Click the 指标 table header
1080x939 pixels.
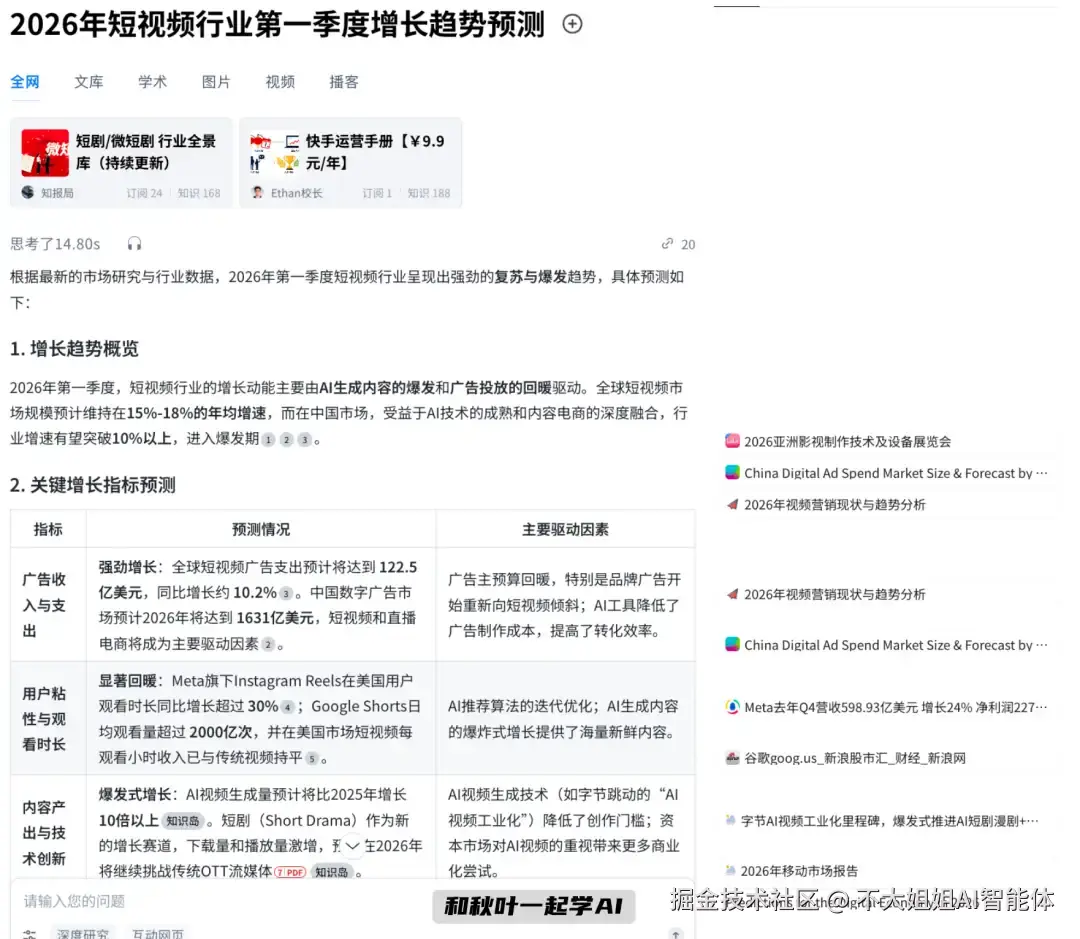[x=48, y=529]
